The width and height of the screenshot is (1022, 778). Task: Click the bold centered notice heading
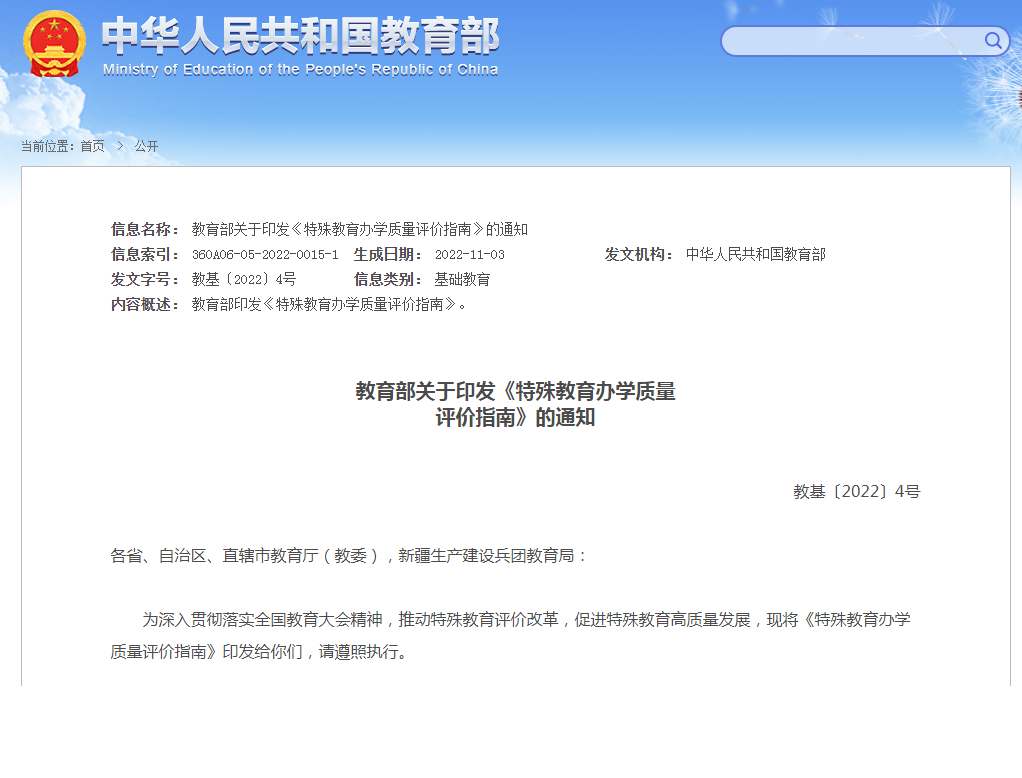coord(515,404)
